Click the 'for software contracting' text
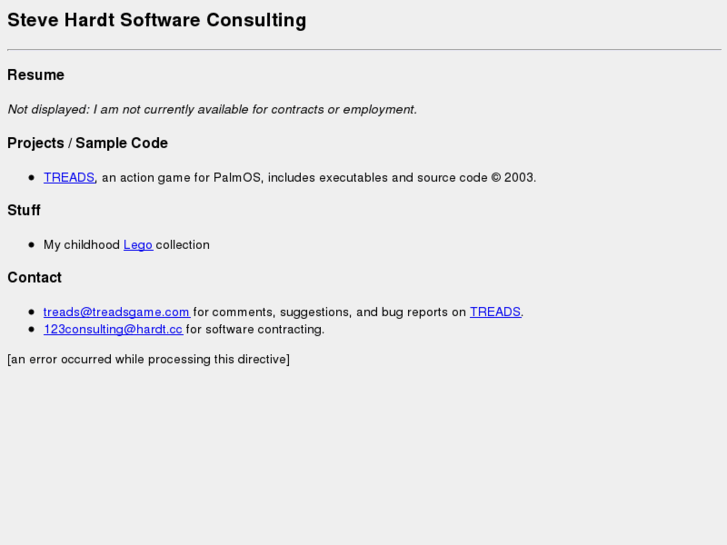 point(255,329)
